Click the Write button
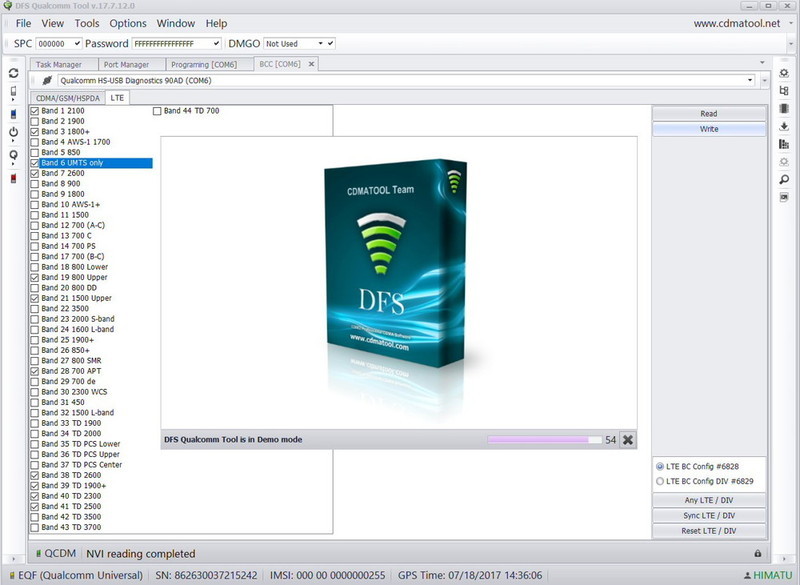 709,129
